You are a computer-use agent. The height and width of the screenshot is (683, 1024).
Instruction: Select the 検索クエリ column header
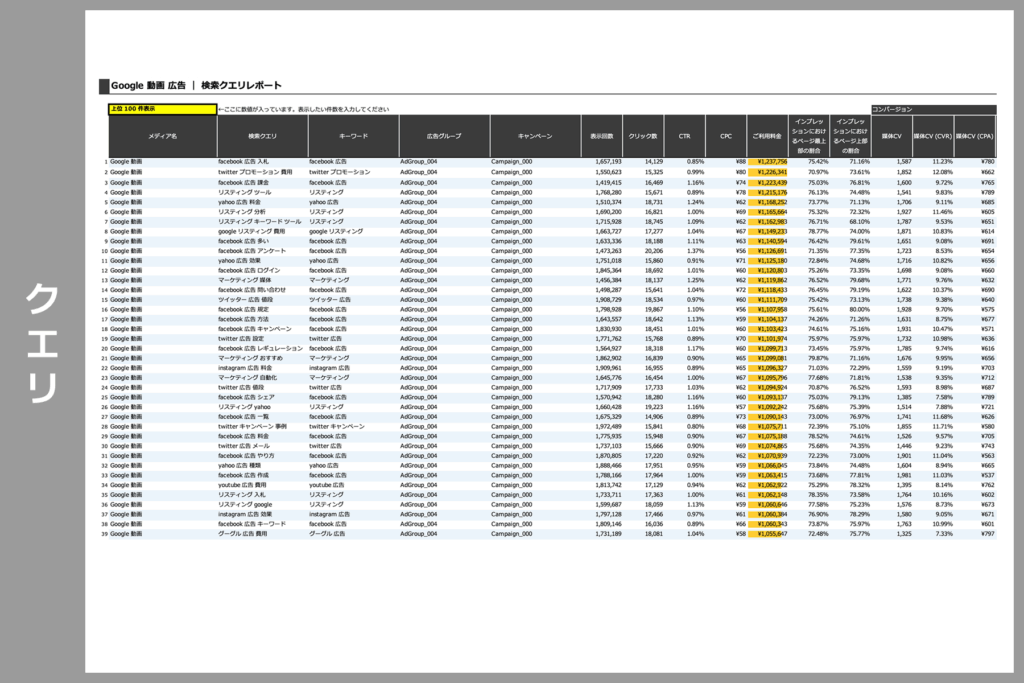(x=262, y=135)
